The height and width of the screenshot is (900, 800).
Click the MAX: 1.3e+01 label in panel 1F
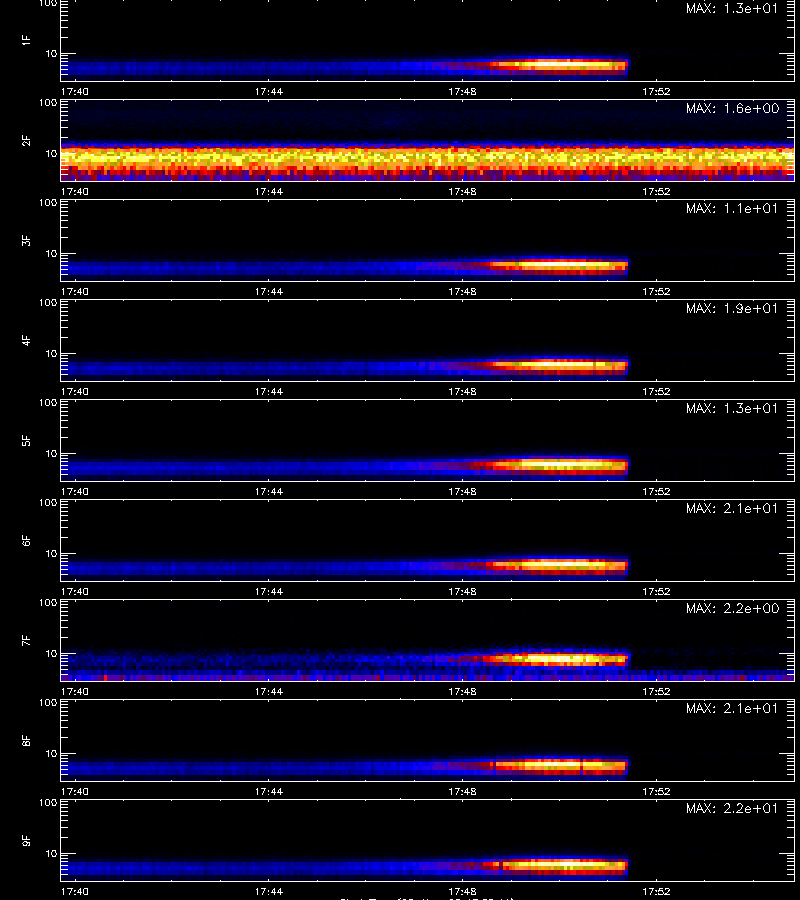732,9
